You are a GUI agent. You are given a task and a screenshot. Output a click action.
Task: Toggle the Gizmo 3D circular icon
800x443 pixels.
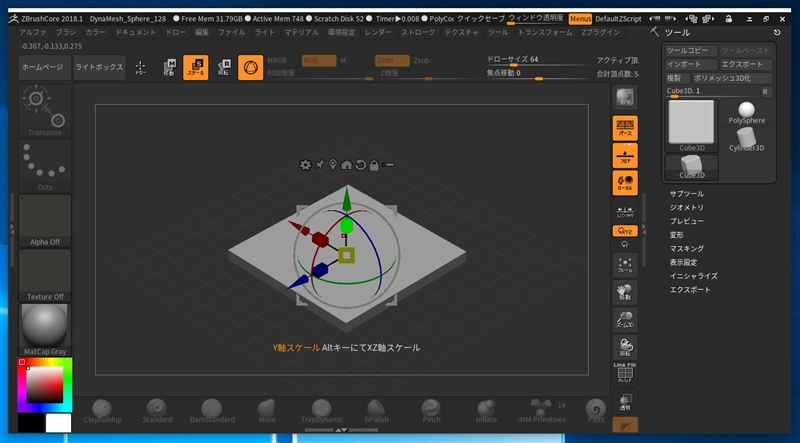[x=251, y=67]
